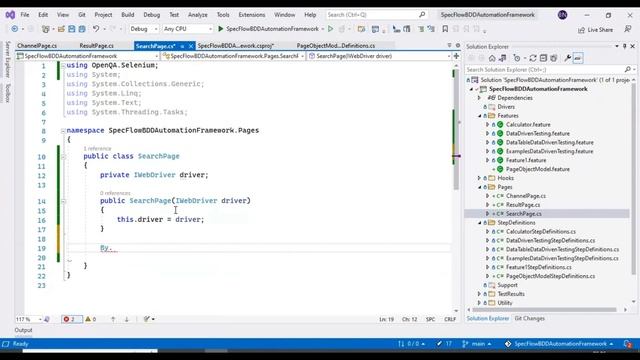Expand the Hooks folder
640x360 pixels.
coord(480,178)
